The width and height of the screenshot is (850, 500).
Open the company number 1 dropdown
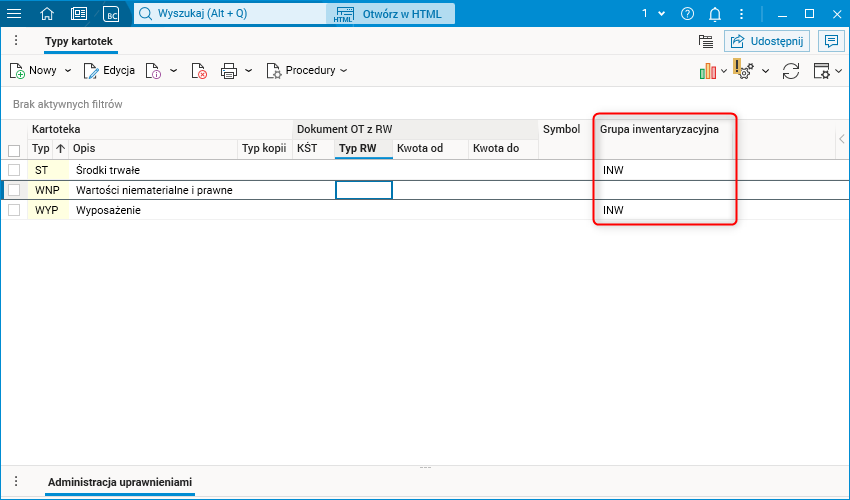pos(653,14)
